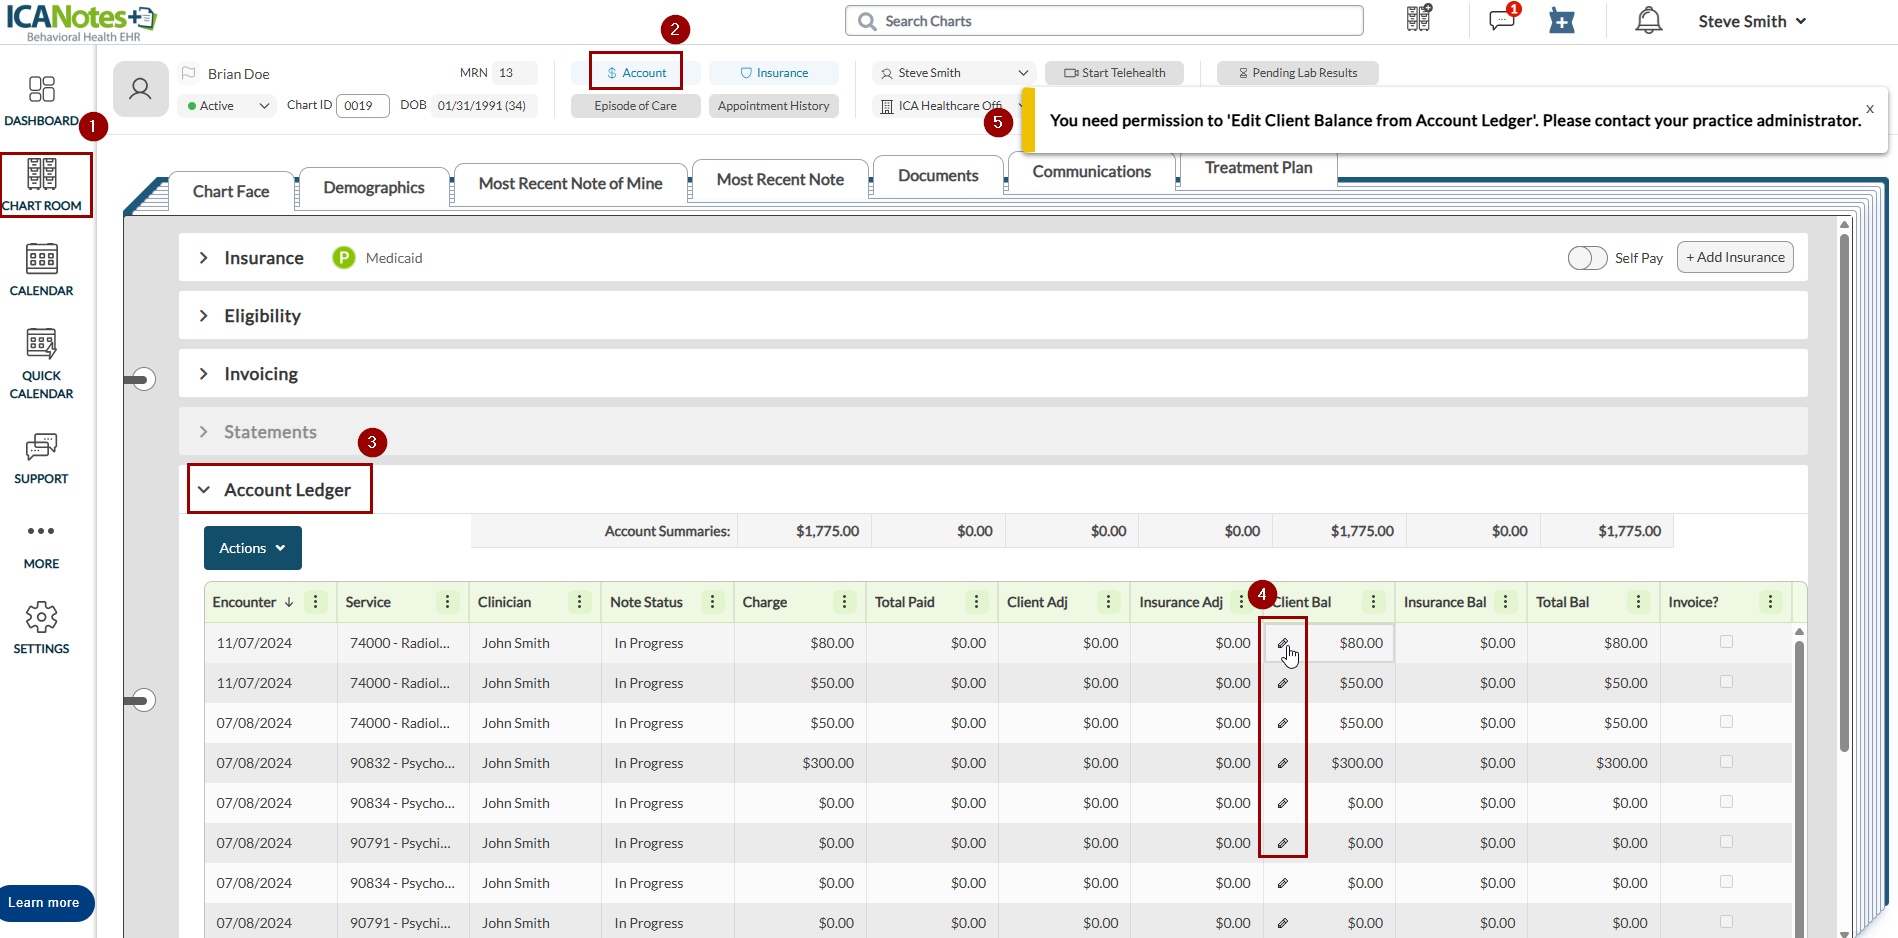Switch to the Chart Face tab
The image size is (1898, 938).
coord(231,191)
